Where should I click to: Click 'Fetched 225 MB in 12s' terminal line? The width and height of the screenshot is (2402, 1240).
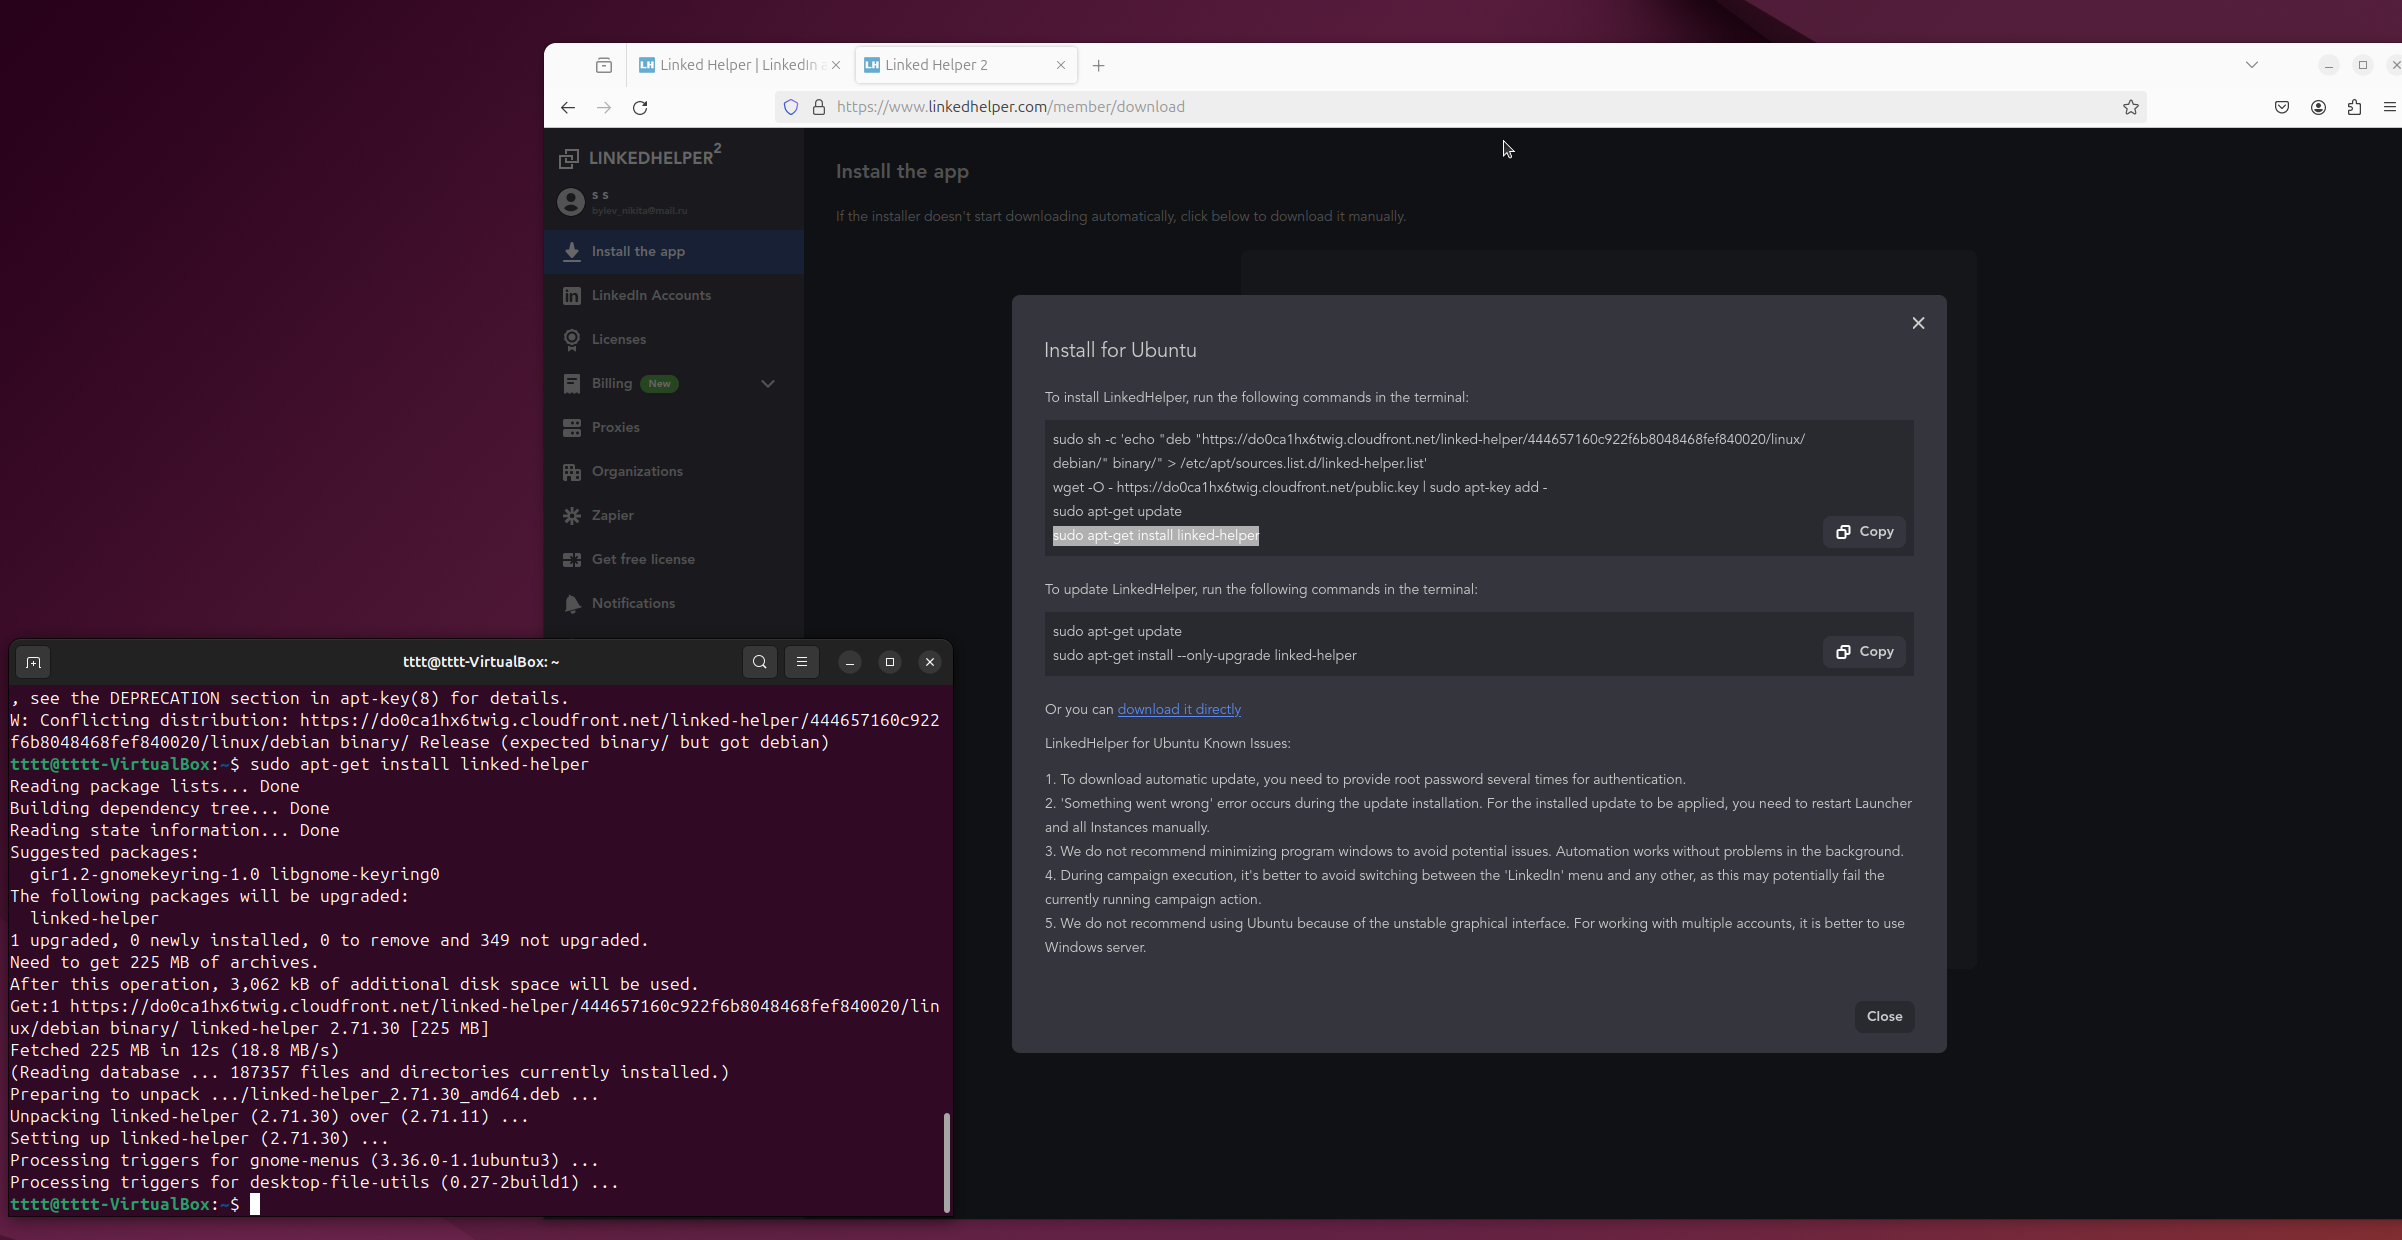coord(175,1051)
